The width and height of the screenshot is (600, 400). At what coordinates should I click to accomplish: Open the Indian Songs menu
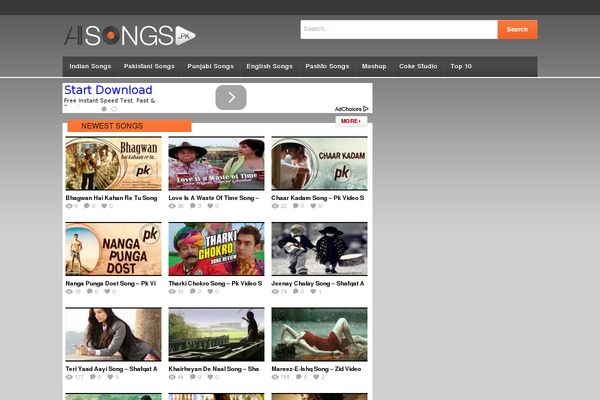pos(90,67)
